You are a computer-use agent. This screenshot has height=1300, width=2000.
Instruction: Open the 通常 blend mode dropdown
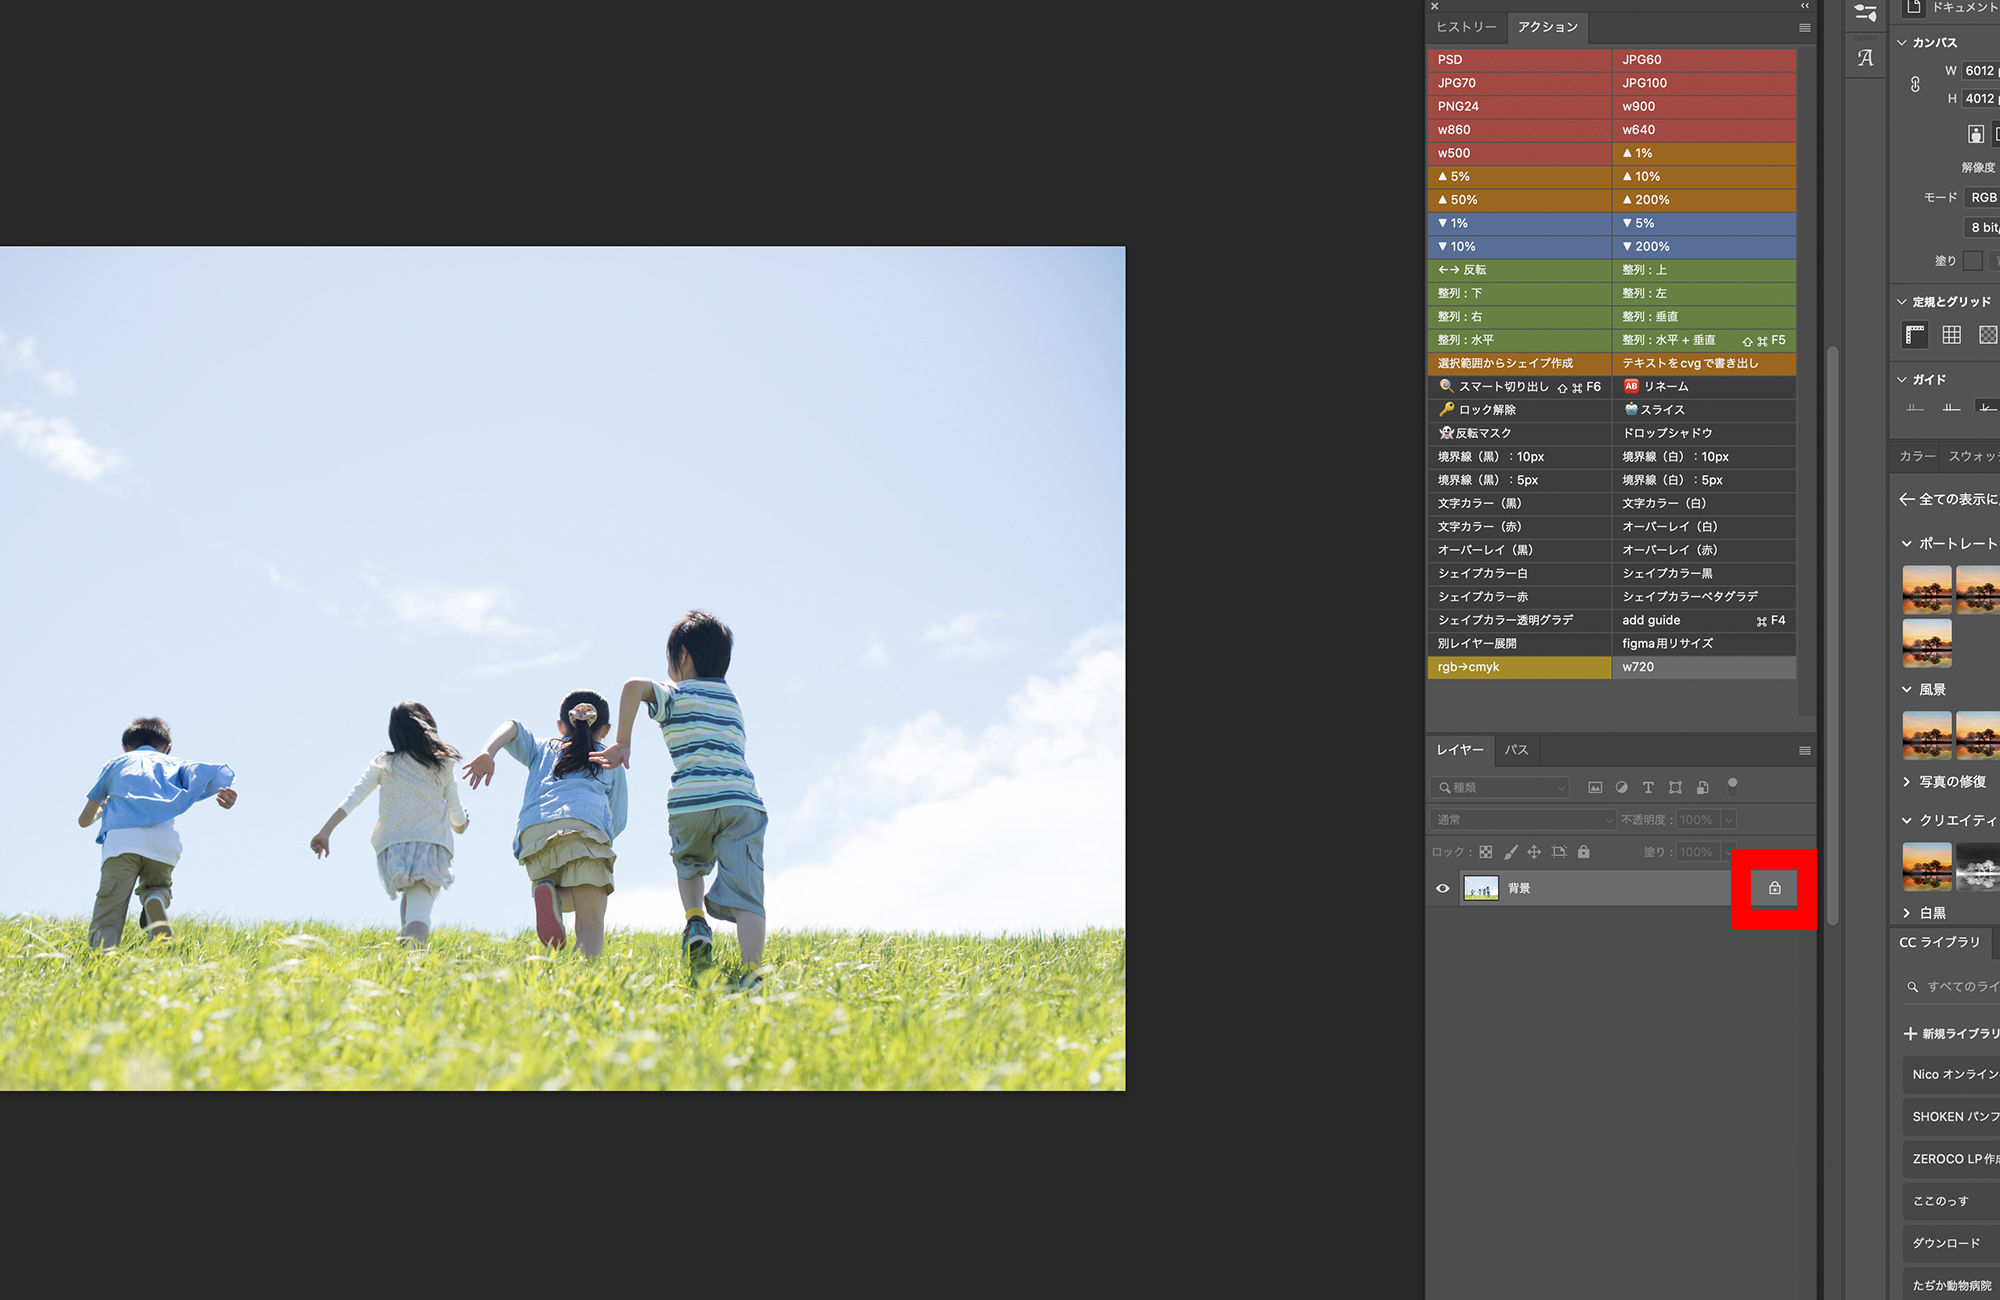(x=1523, y=820)
